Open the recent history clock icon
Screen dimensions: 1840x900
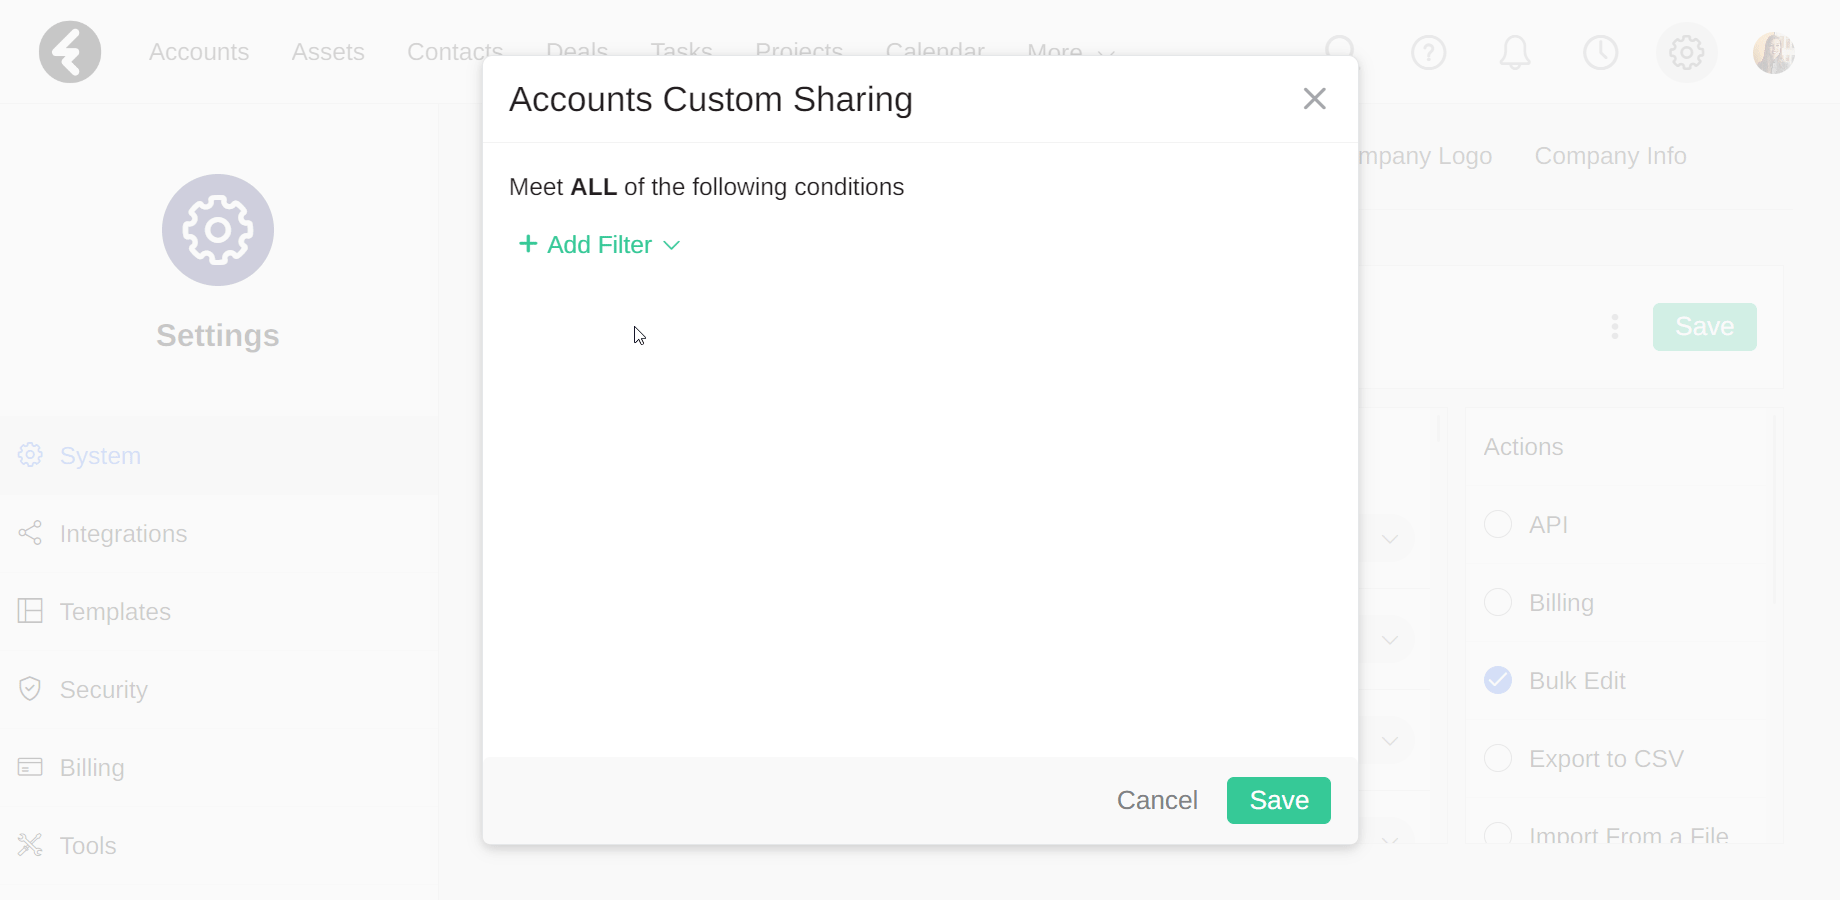pos(1600,52)
